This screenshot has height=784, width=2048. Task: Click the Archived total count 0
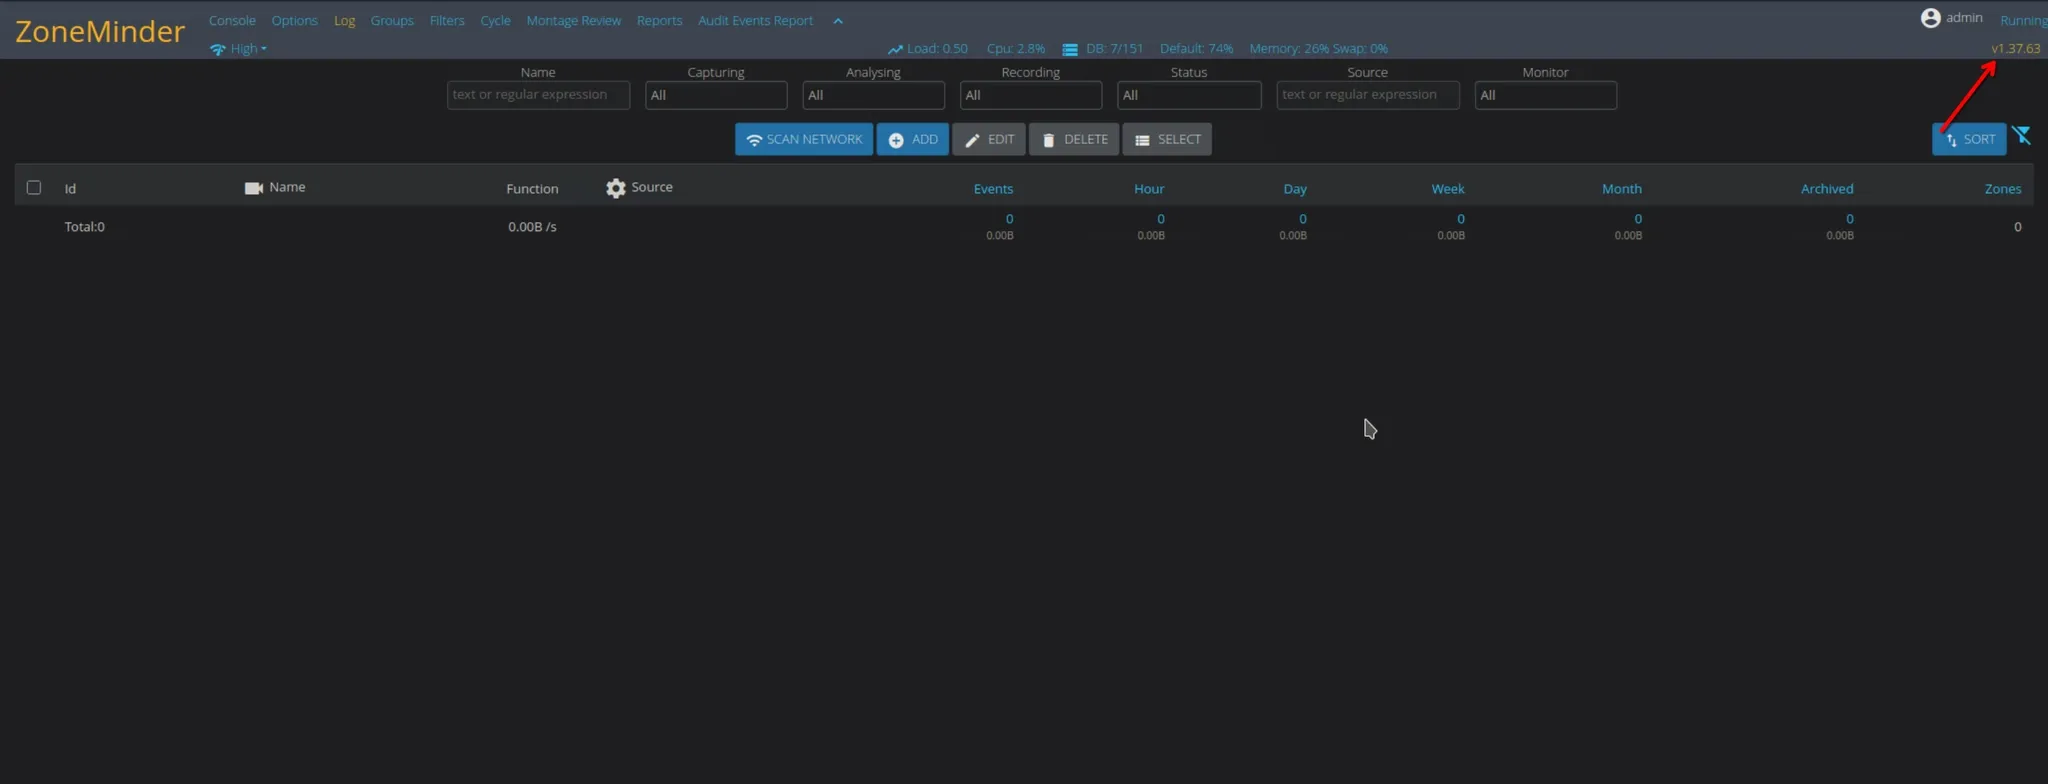1850,218
